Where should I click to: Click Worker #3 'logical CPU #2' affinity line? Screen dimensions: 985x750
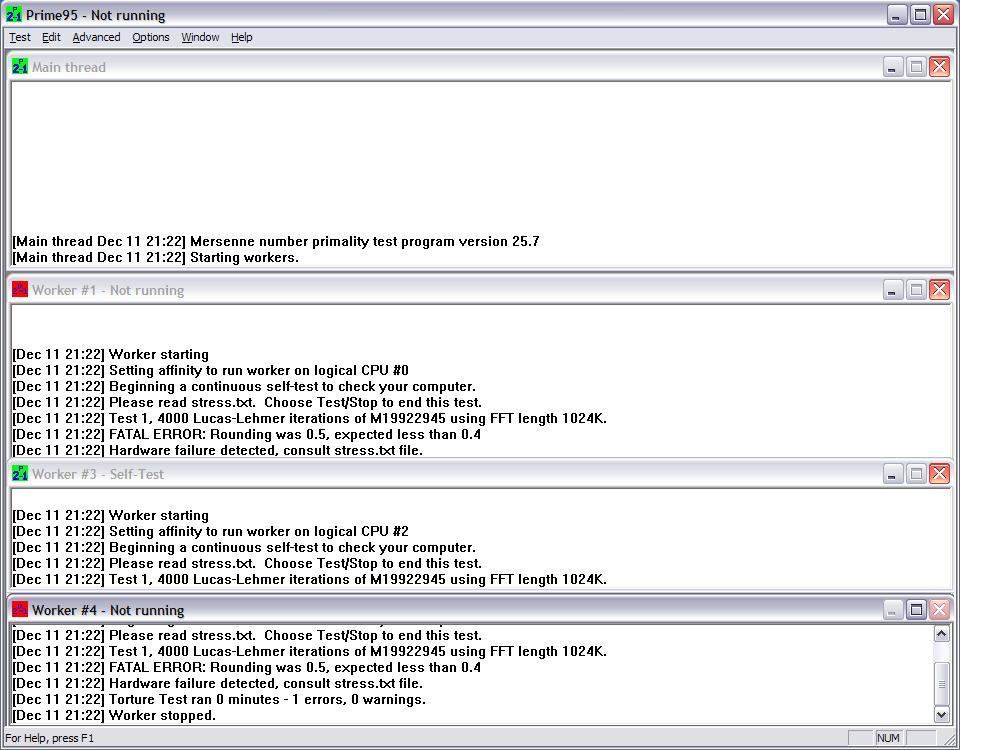pos(210,531)
